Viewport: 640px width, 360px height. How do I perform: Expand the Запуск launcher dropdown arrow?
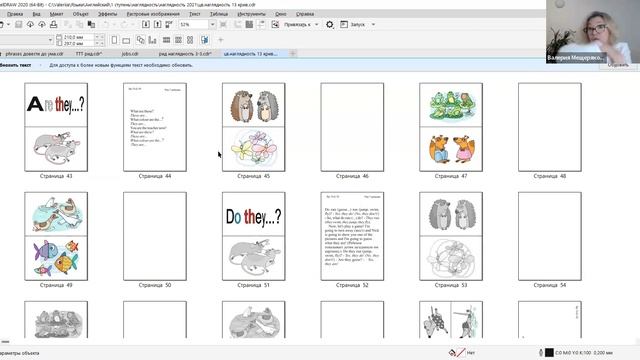pos(373,24)
